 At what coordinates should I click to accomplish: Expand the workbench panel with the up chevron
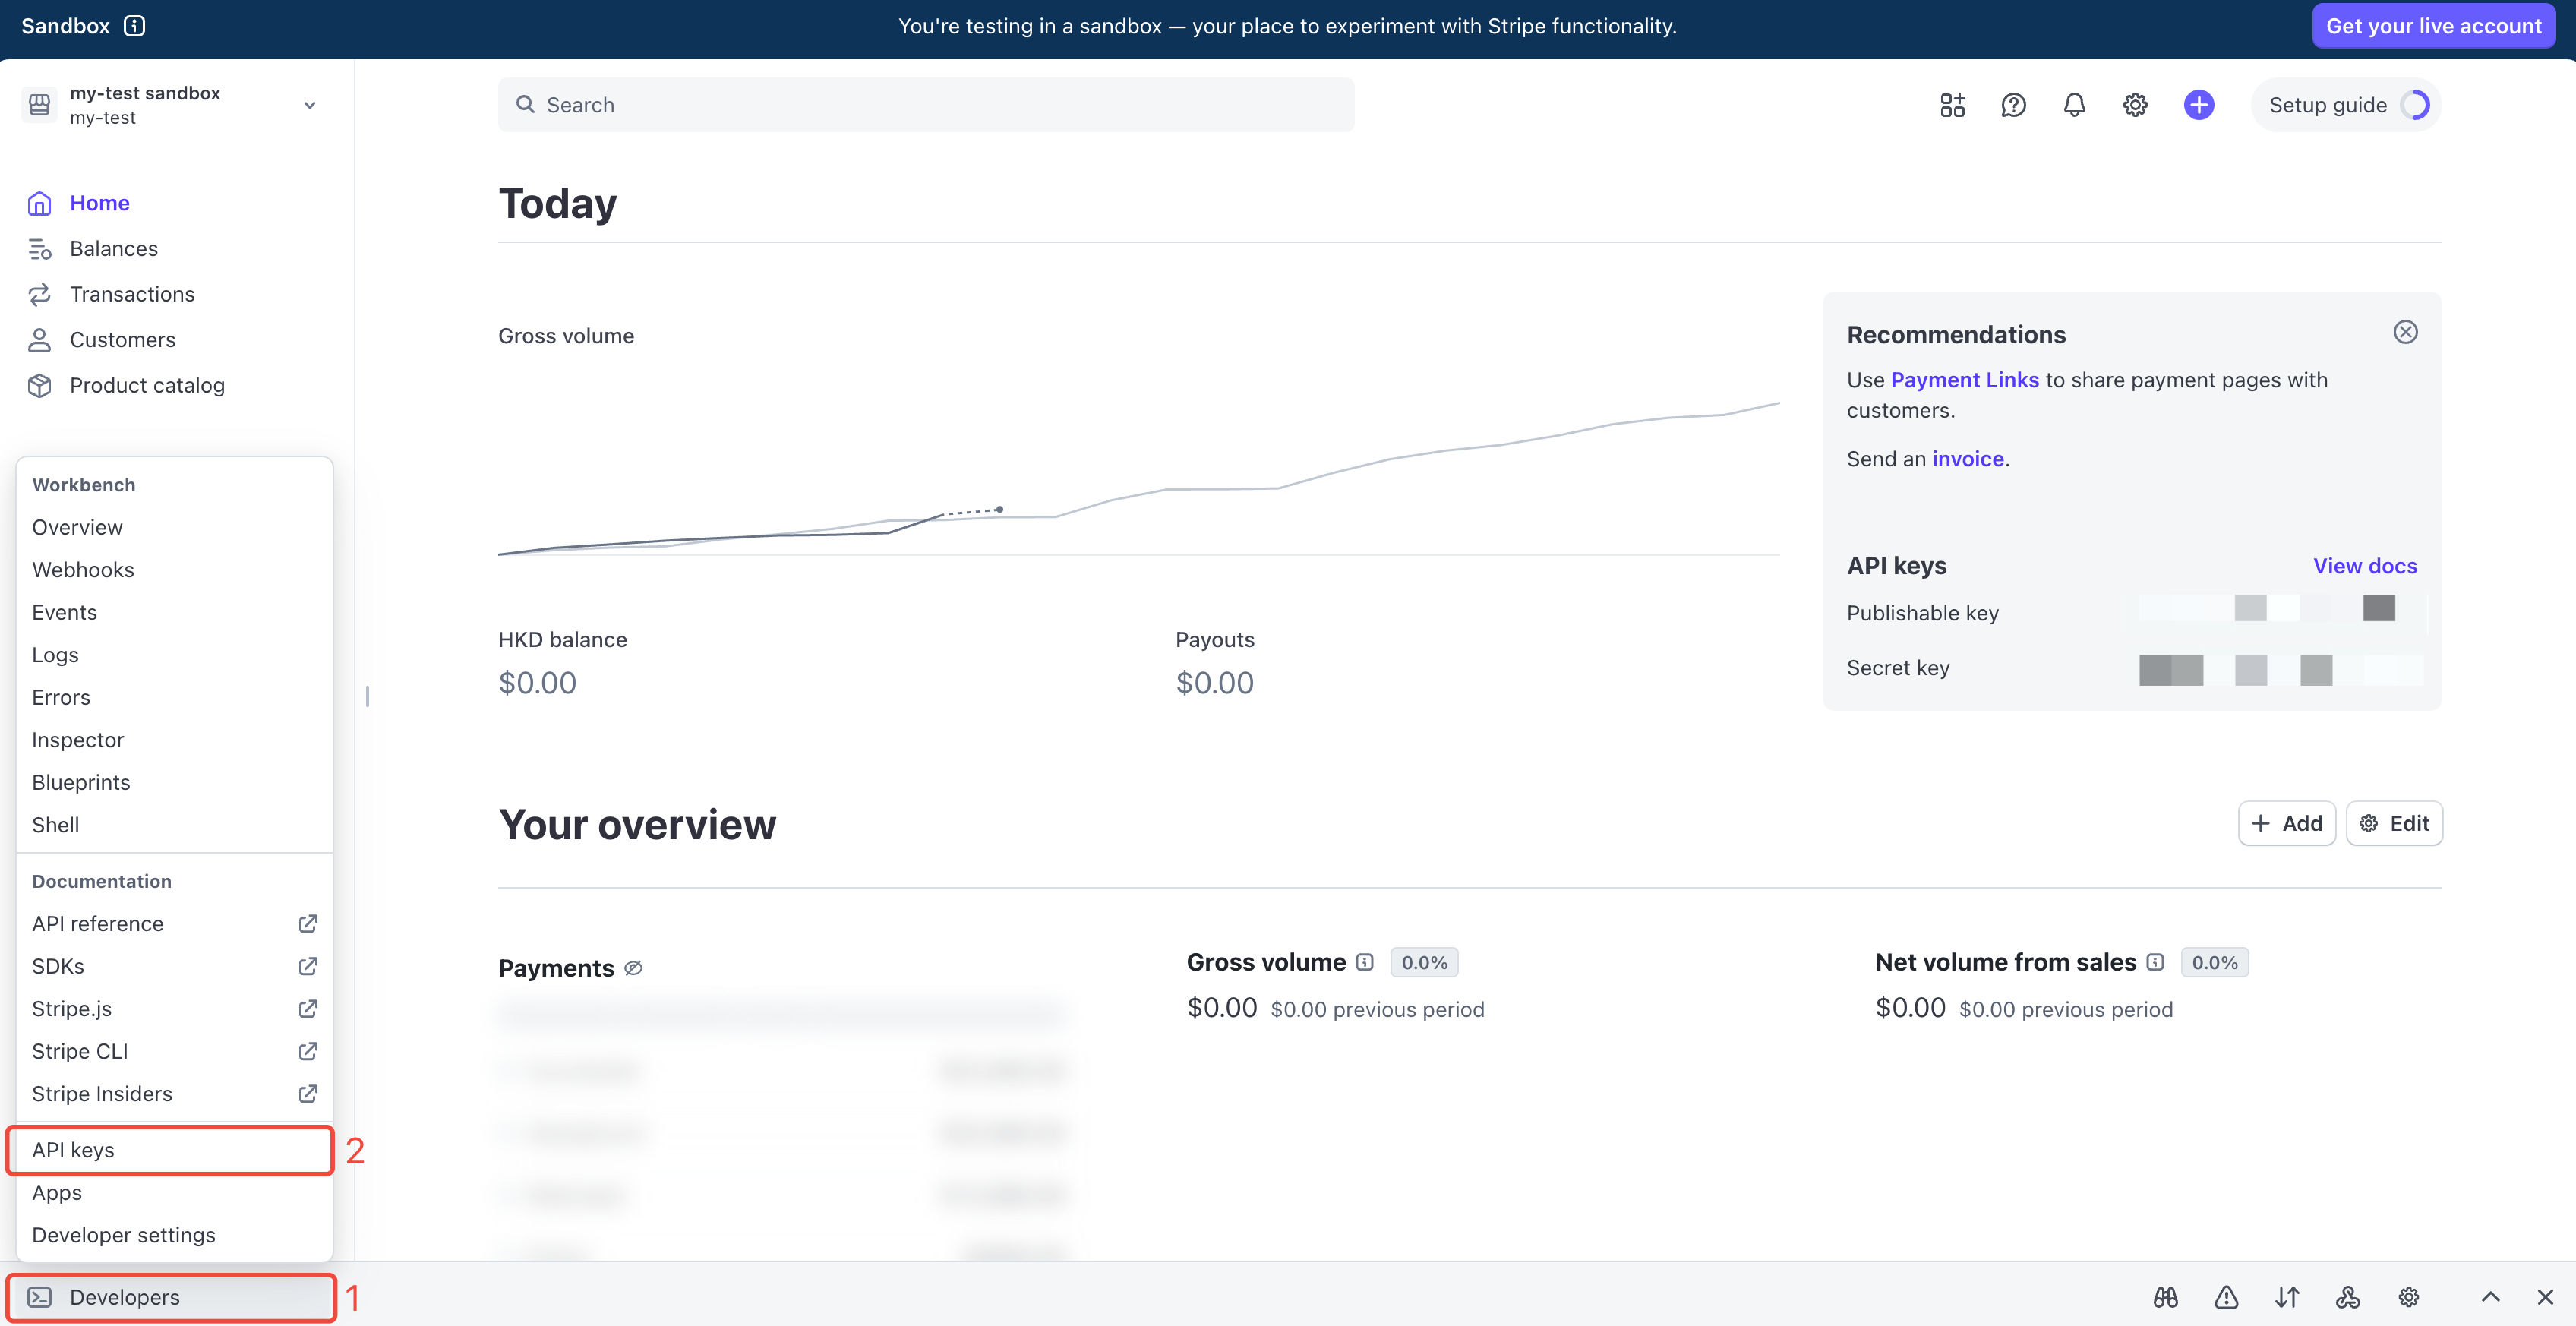pos(2490,1297)
